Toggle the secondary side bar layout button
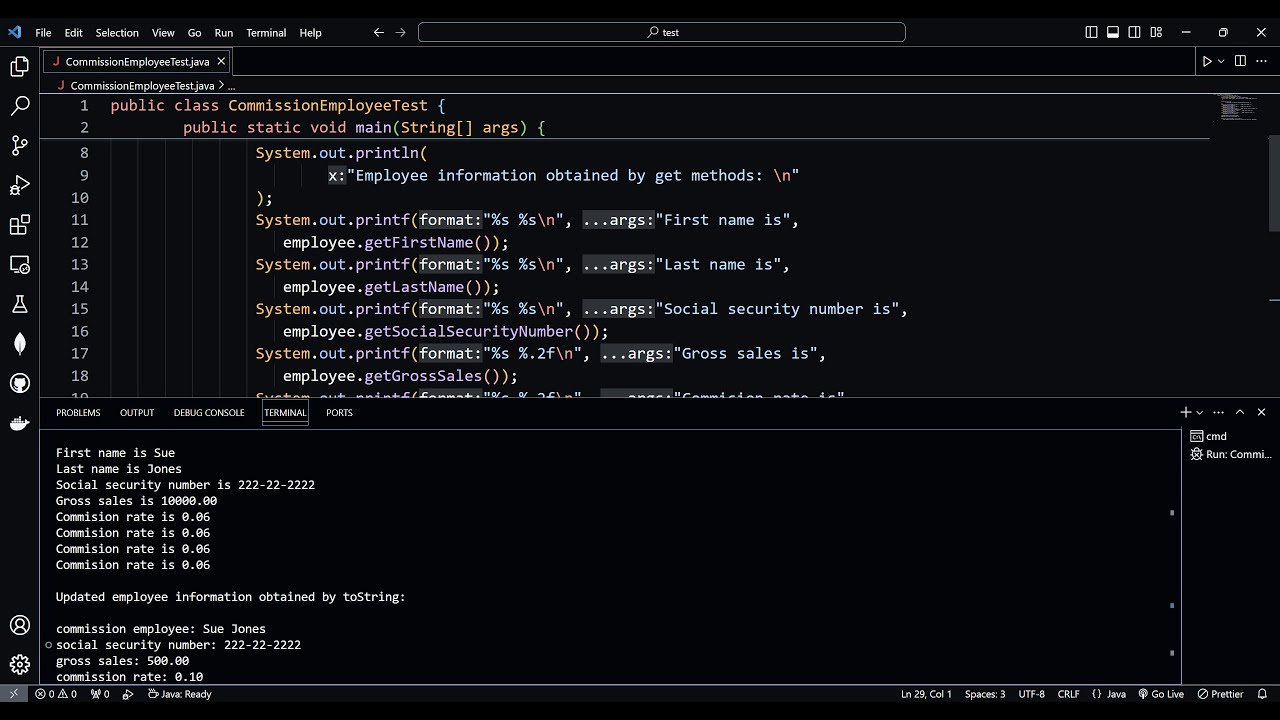This screenshot has height=720, width=1280. (x=1134, y=32)
